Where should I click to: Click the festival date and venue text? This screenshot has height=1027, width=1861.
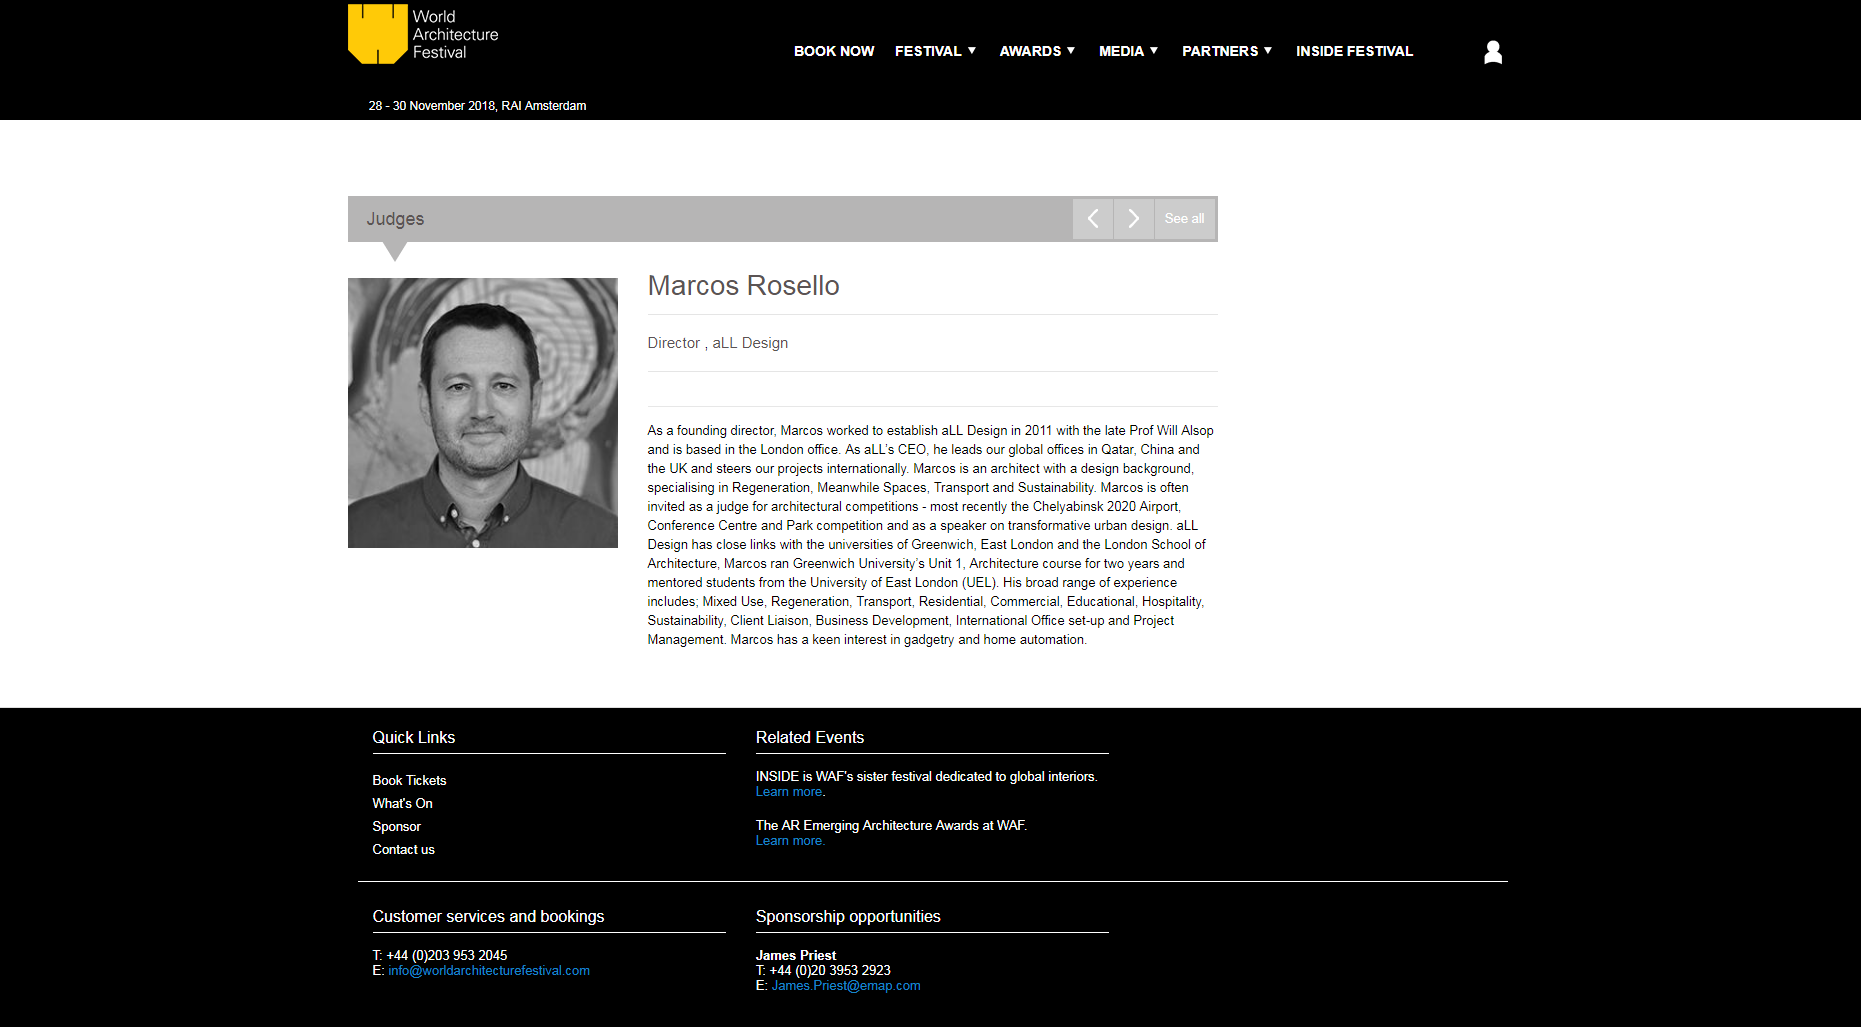pyautogui.click(x=477, y=106)
